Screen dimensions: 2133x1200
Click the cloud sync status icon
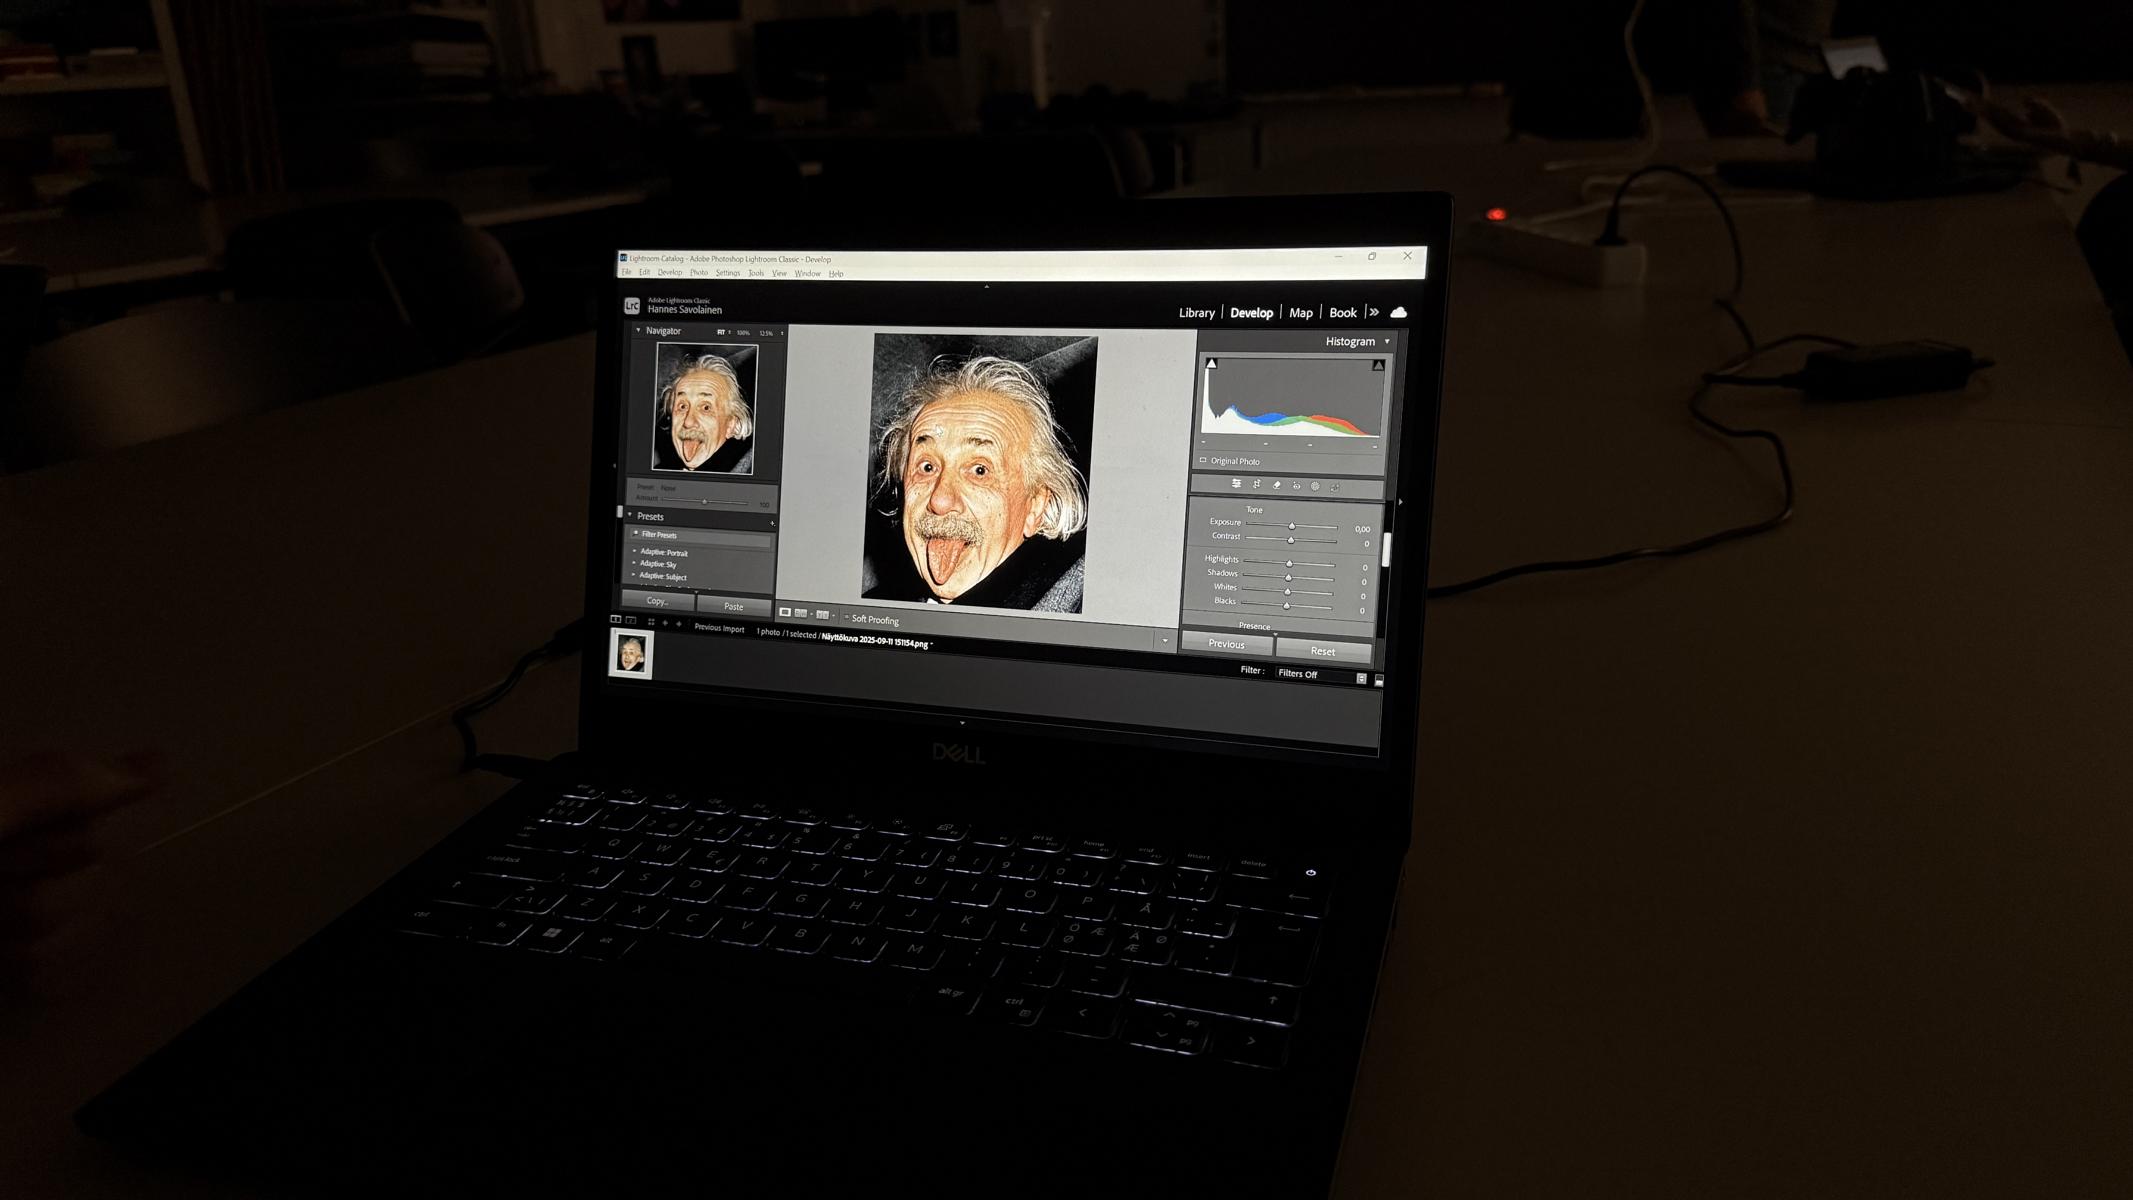1398,313
